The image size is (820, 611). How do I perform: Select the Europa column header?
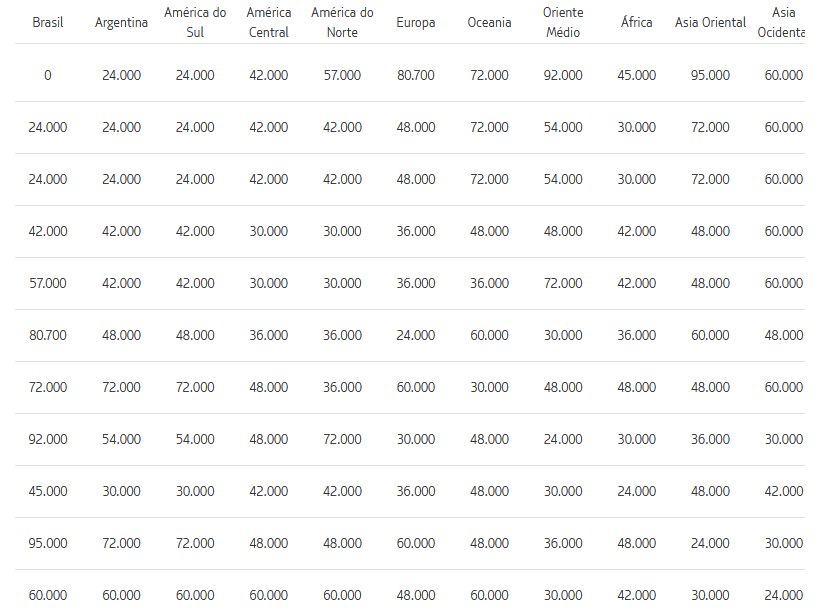[416, 23]
